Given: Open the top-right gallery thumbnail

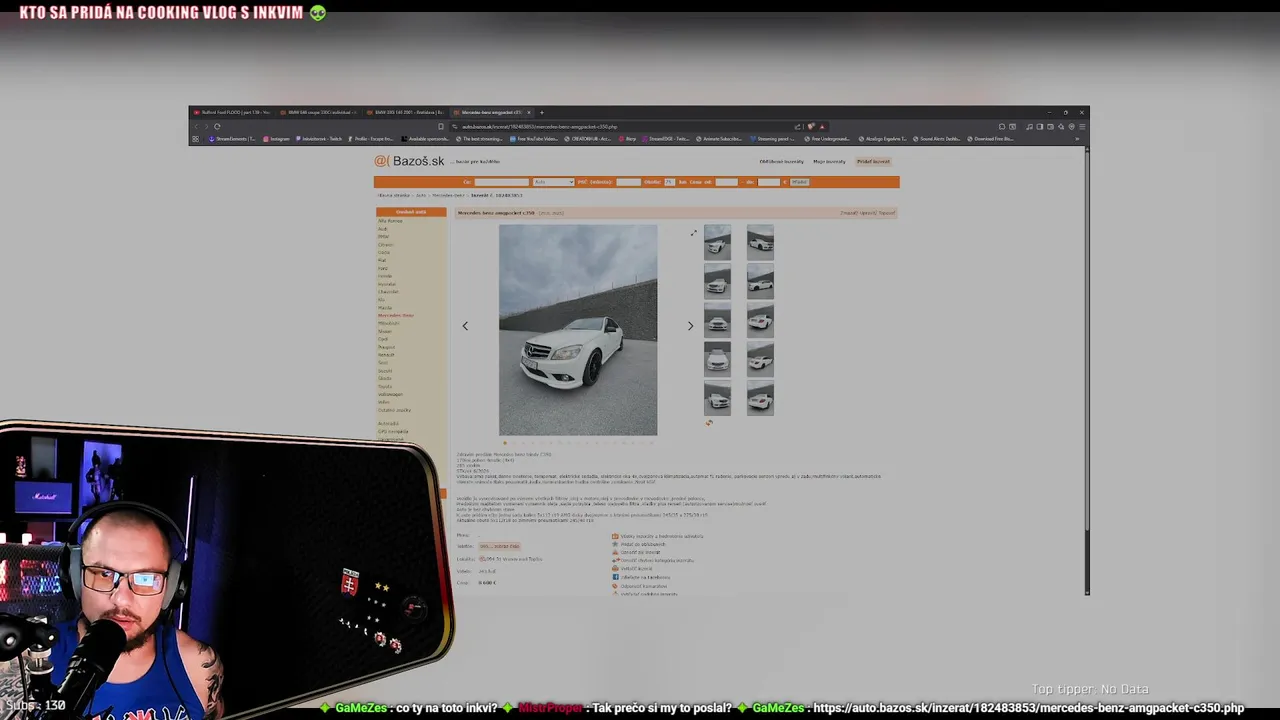Looking at the screenshot, I should pos(760,242).
